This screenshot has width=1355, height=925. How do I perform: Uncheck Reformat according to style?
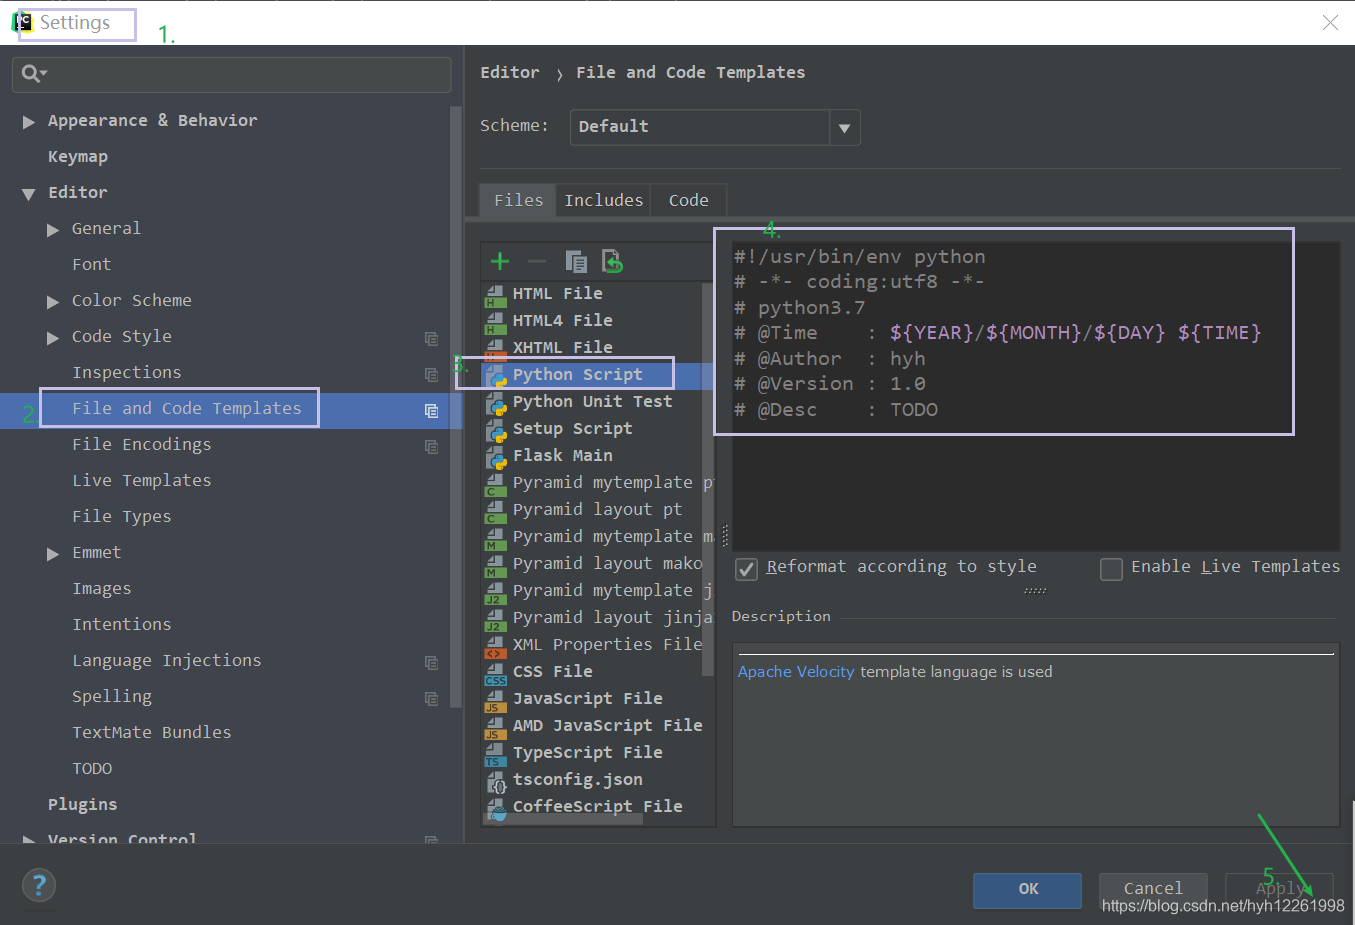coord(746,569)
